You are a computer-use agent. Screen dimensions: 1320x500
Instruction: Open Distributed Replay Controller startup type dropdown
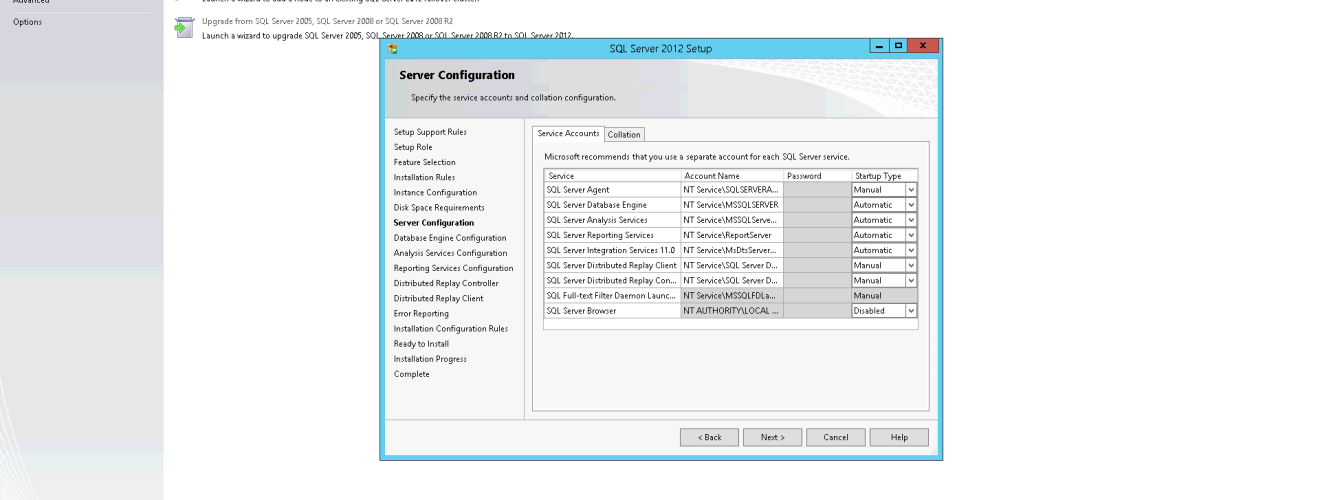[911, 281]
